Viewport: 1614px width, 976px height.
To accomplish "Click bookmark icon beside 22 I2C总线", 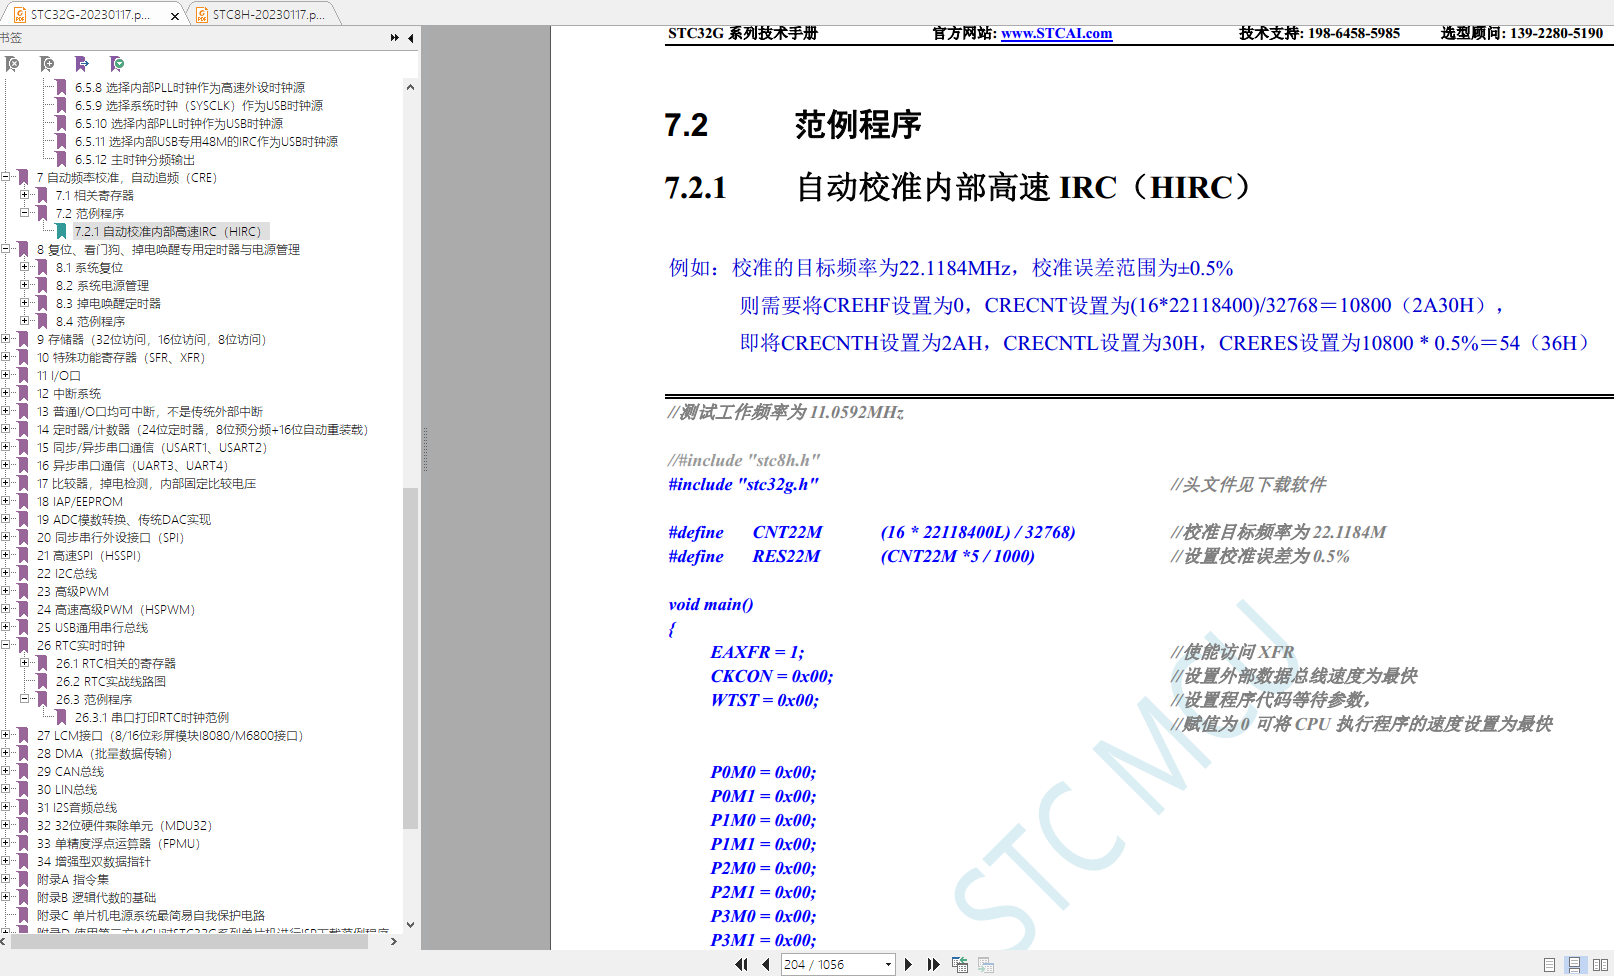I will click(24, 573).
